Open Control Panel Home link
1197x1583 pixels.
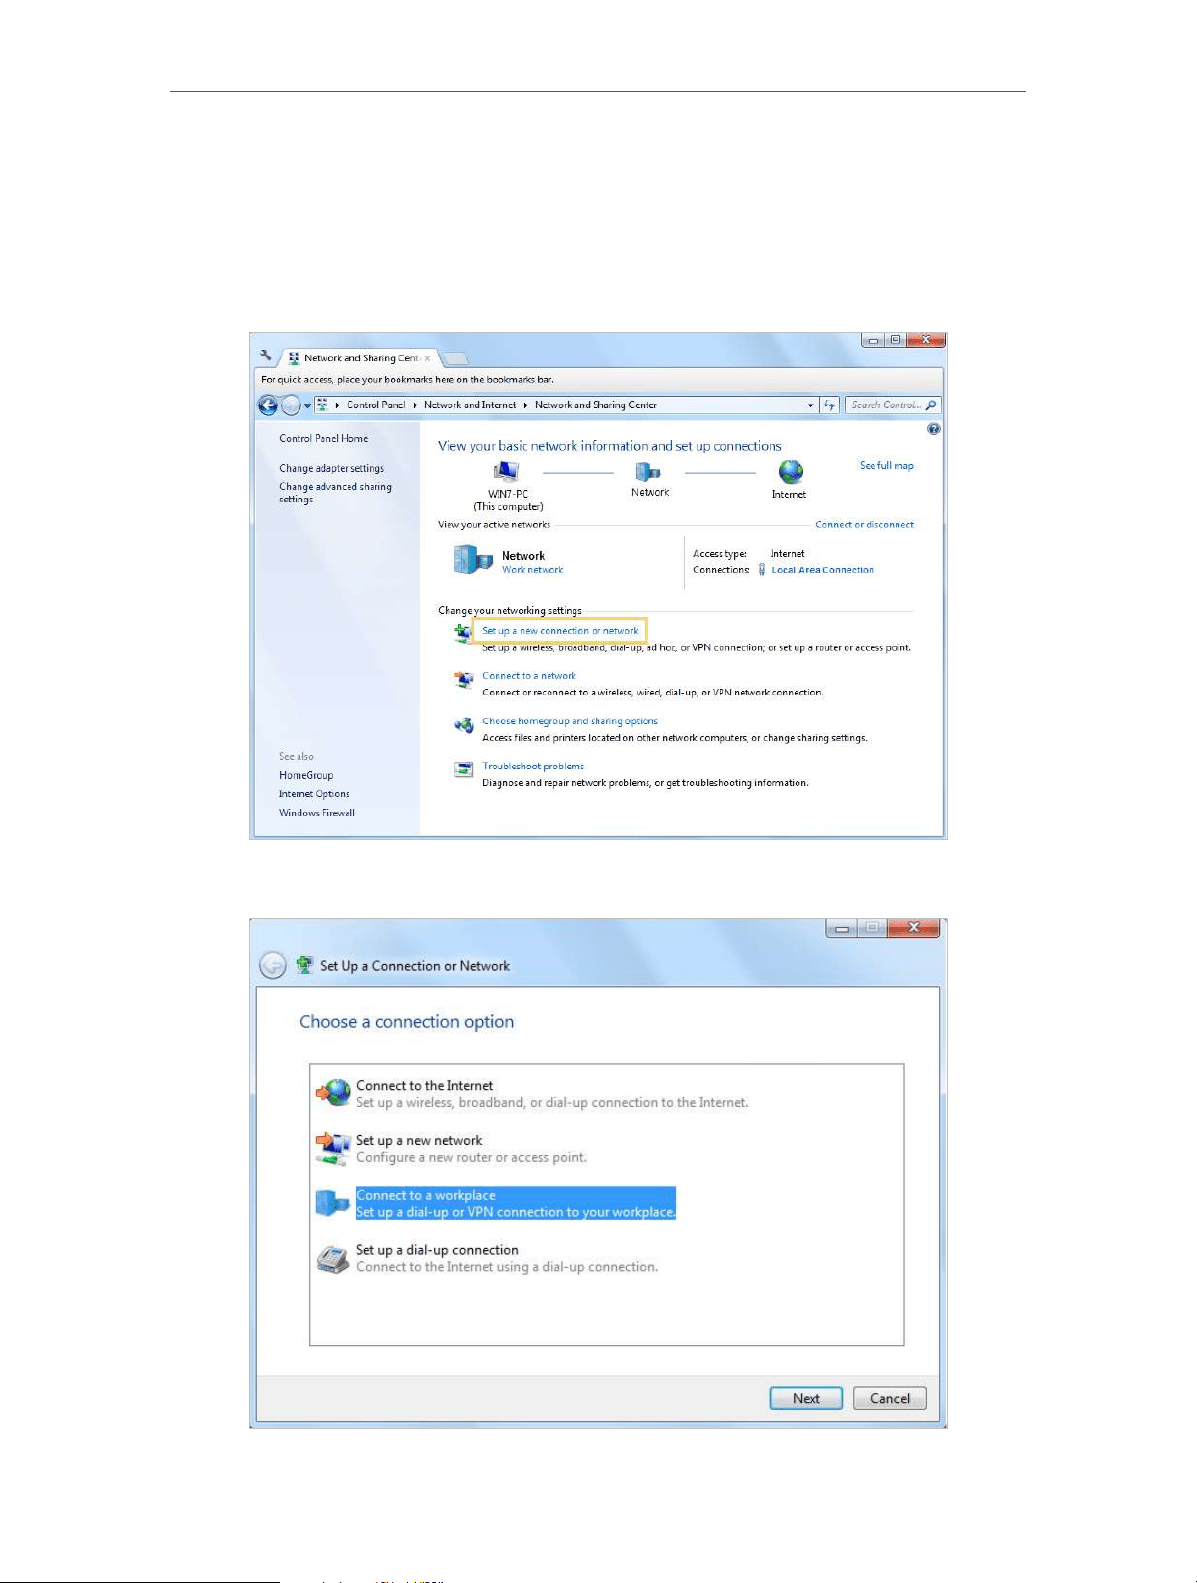[x=324, y=438]
